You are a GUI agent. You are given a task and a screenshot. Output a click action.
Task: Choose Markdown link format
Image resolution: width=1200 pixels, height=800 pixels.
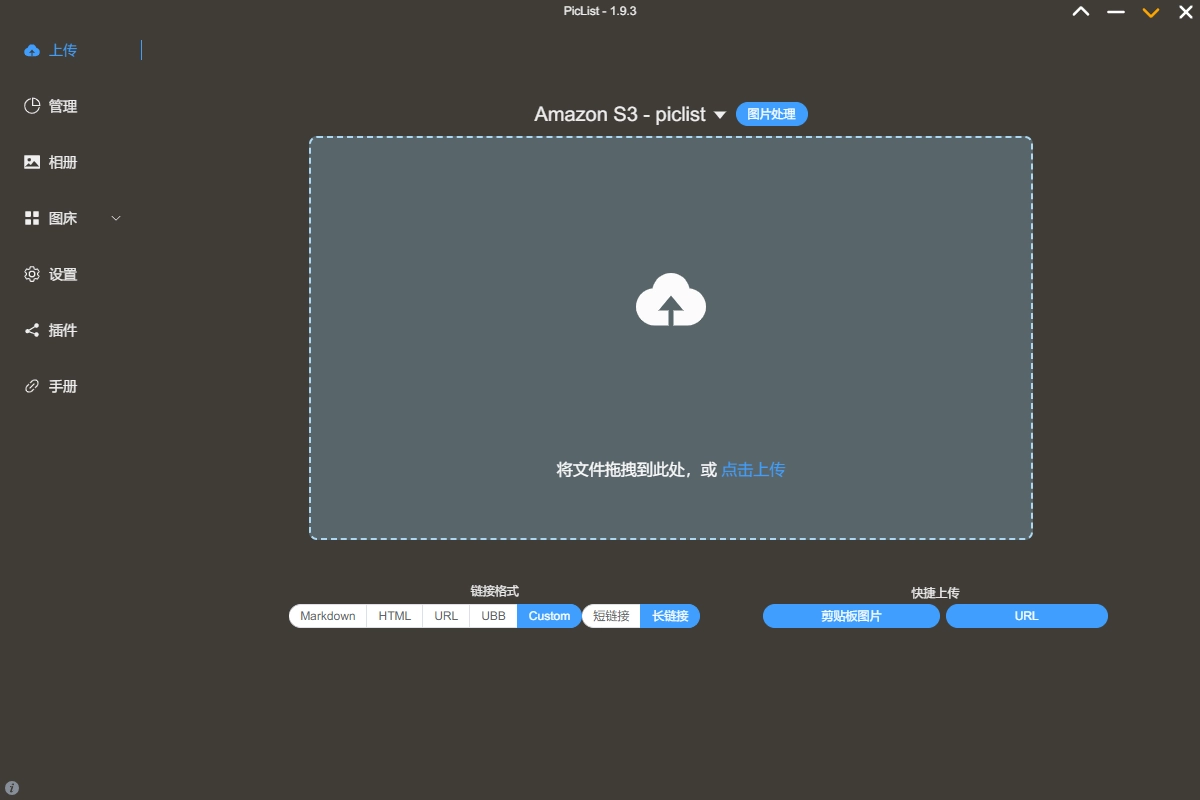(x=328, y=616)
